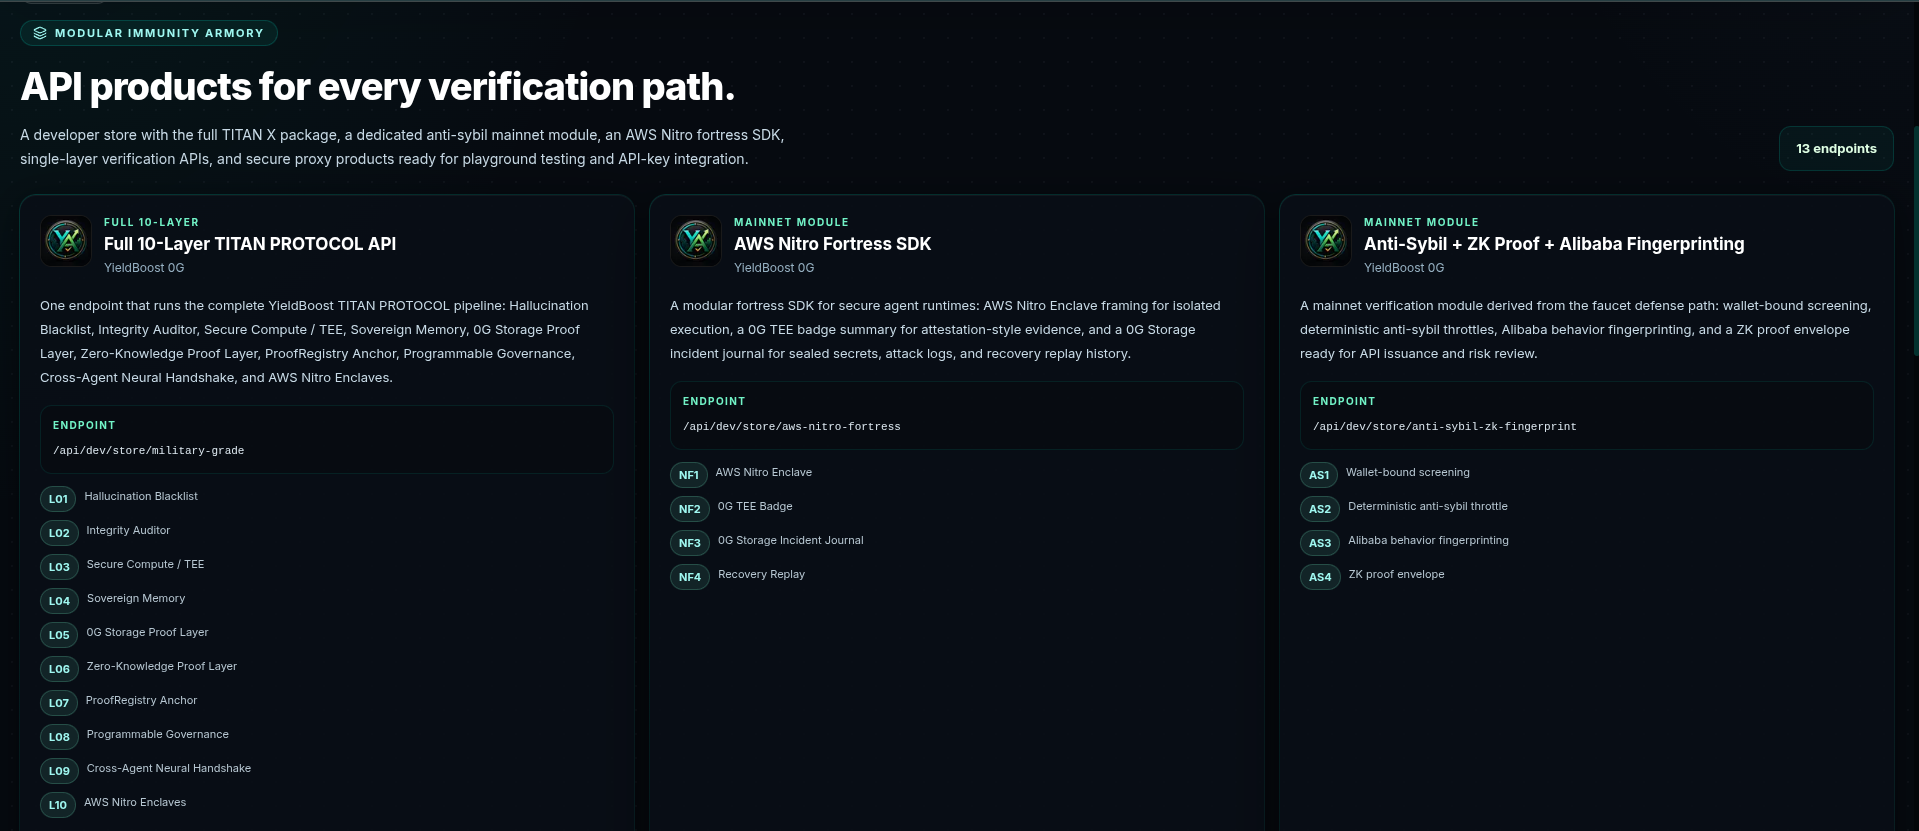Click the 'MODULAR IMMUNITY ARMORY' label
The width and height of the screenshot is (1919, 831).
click(159, 33)
